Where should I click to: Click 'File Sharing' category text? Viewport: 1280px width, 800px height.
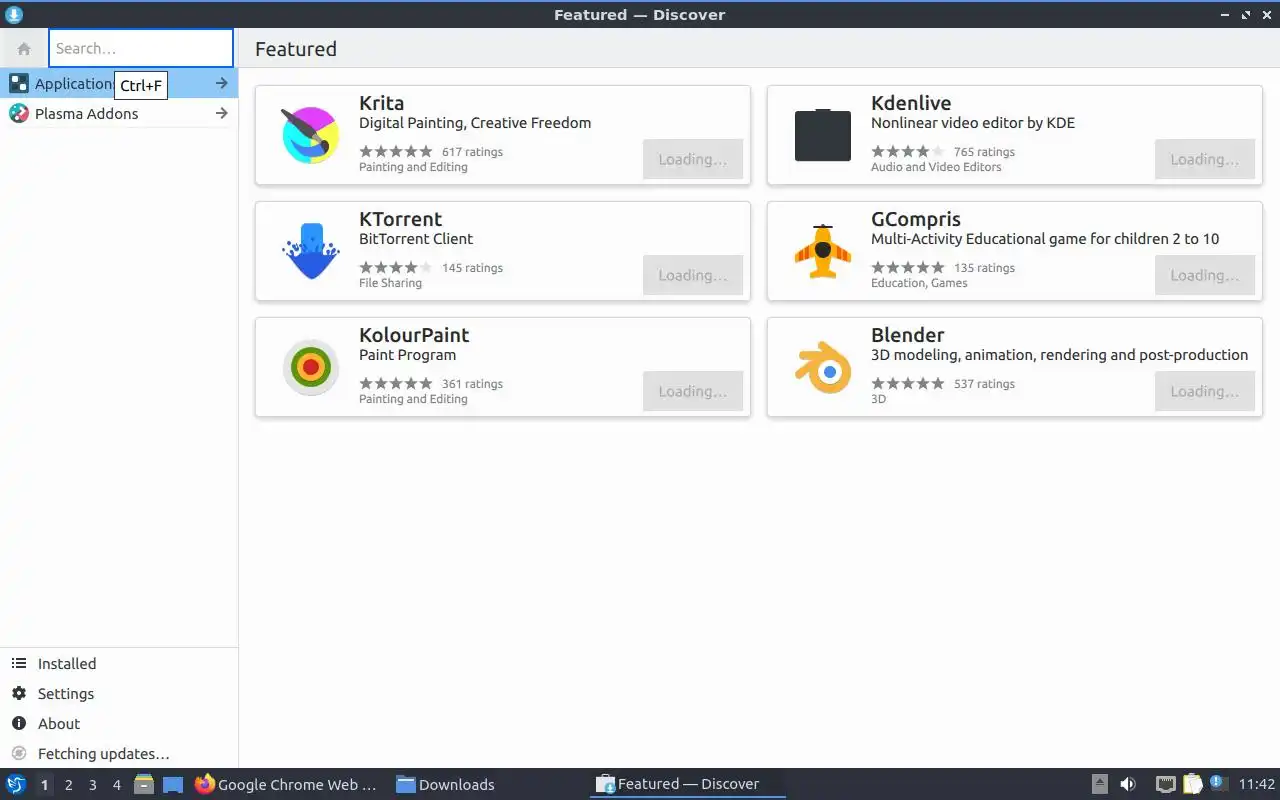pyautogui.click(x=390, y=283)
